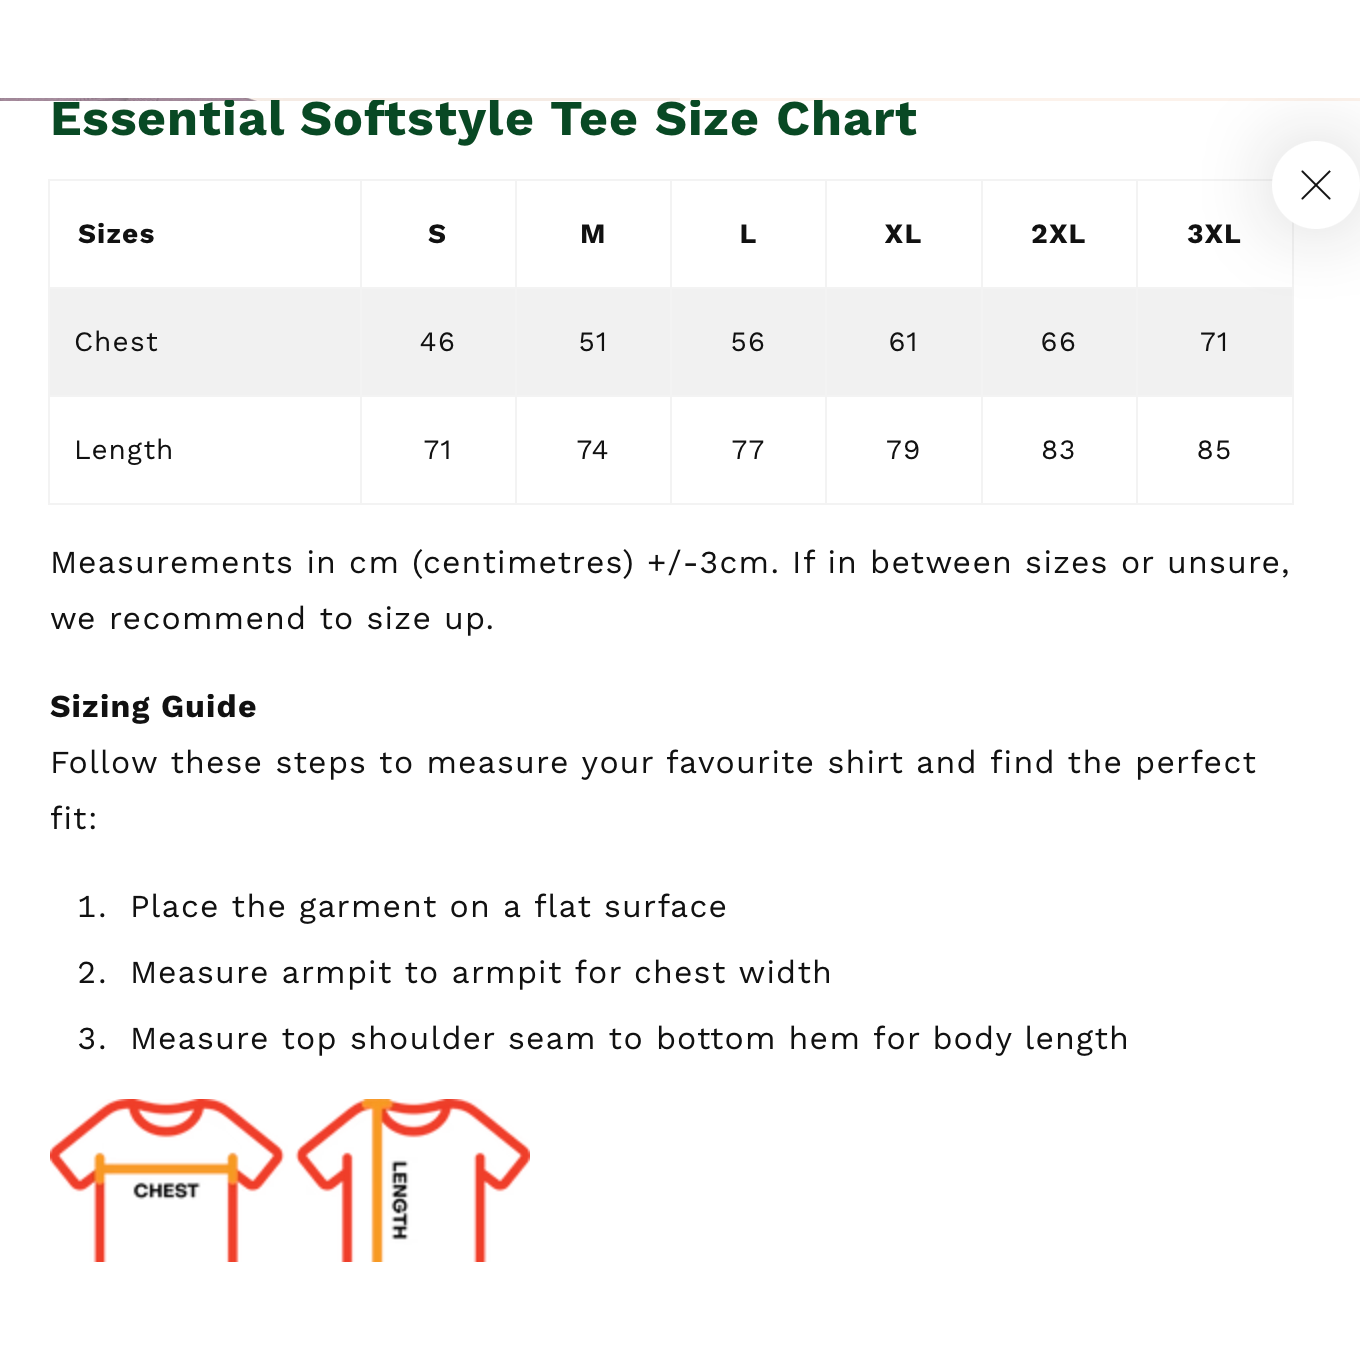Click the Sizing Guide subheading
Image resolution: width=1360 pixels, height=1360 pixels.
click(x=154, y=707)
